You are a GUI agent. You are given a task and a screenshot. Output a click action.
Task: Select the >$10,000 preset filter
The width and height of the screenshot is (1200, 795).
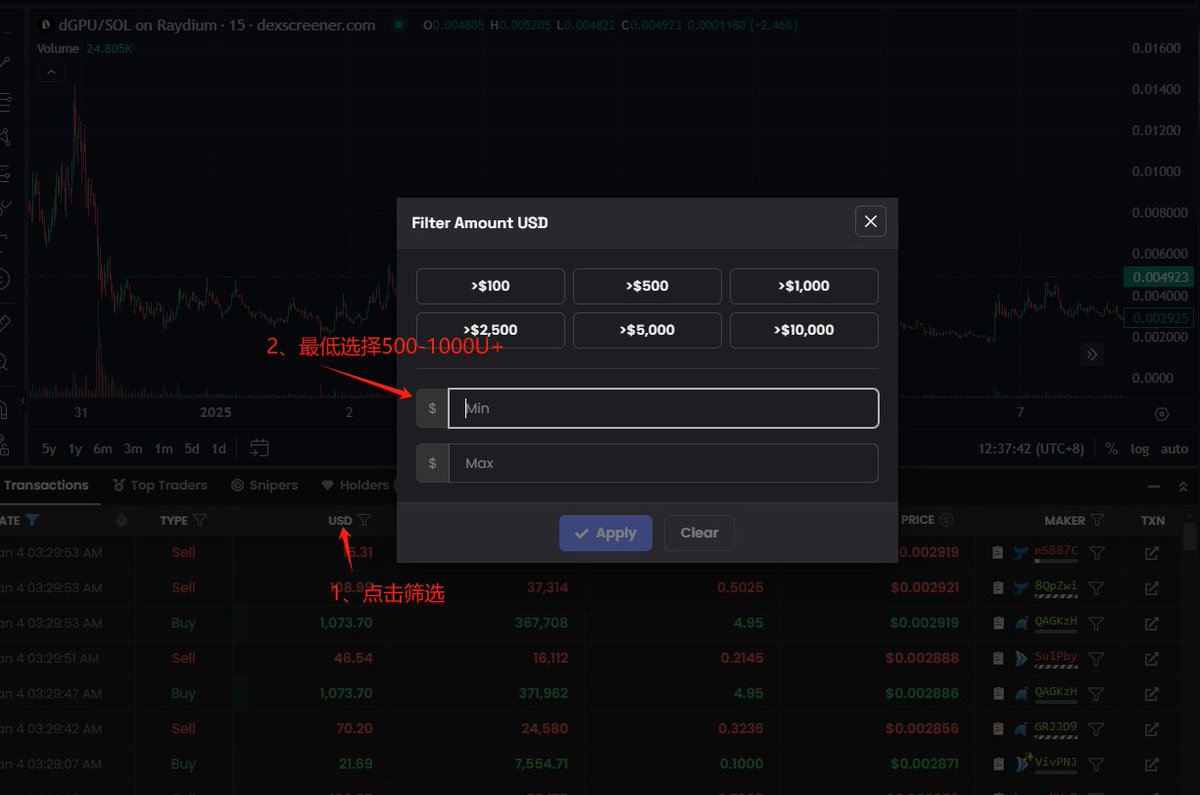tap(804, 330)
